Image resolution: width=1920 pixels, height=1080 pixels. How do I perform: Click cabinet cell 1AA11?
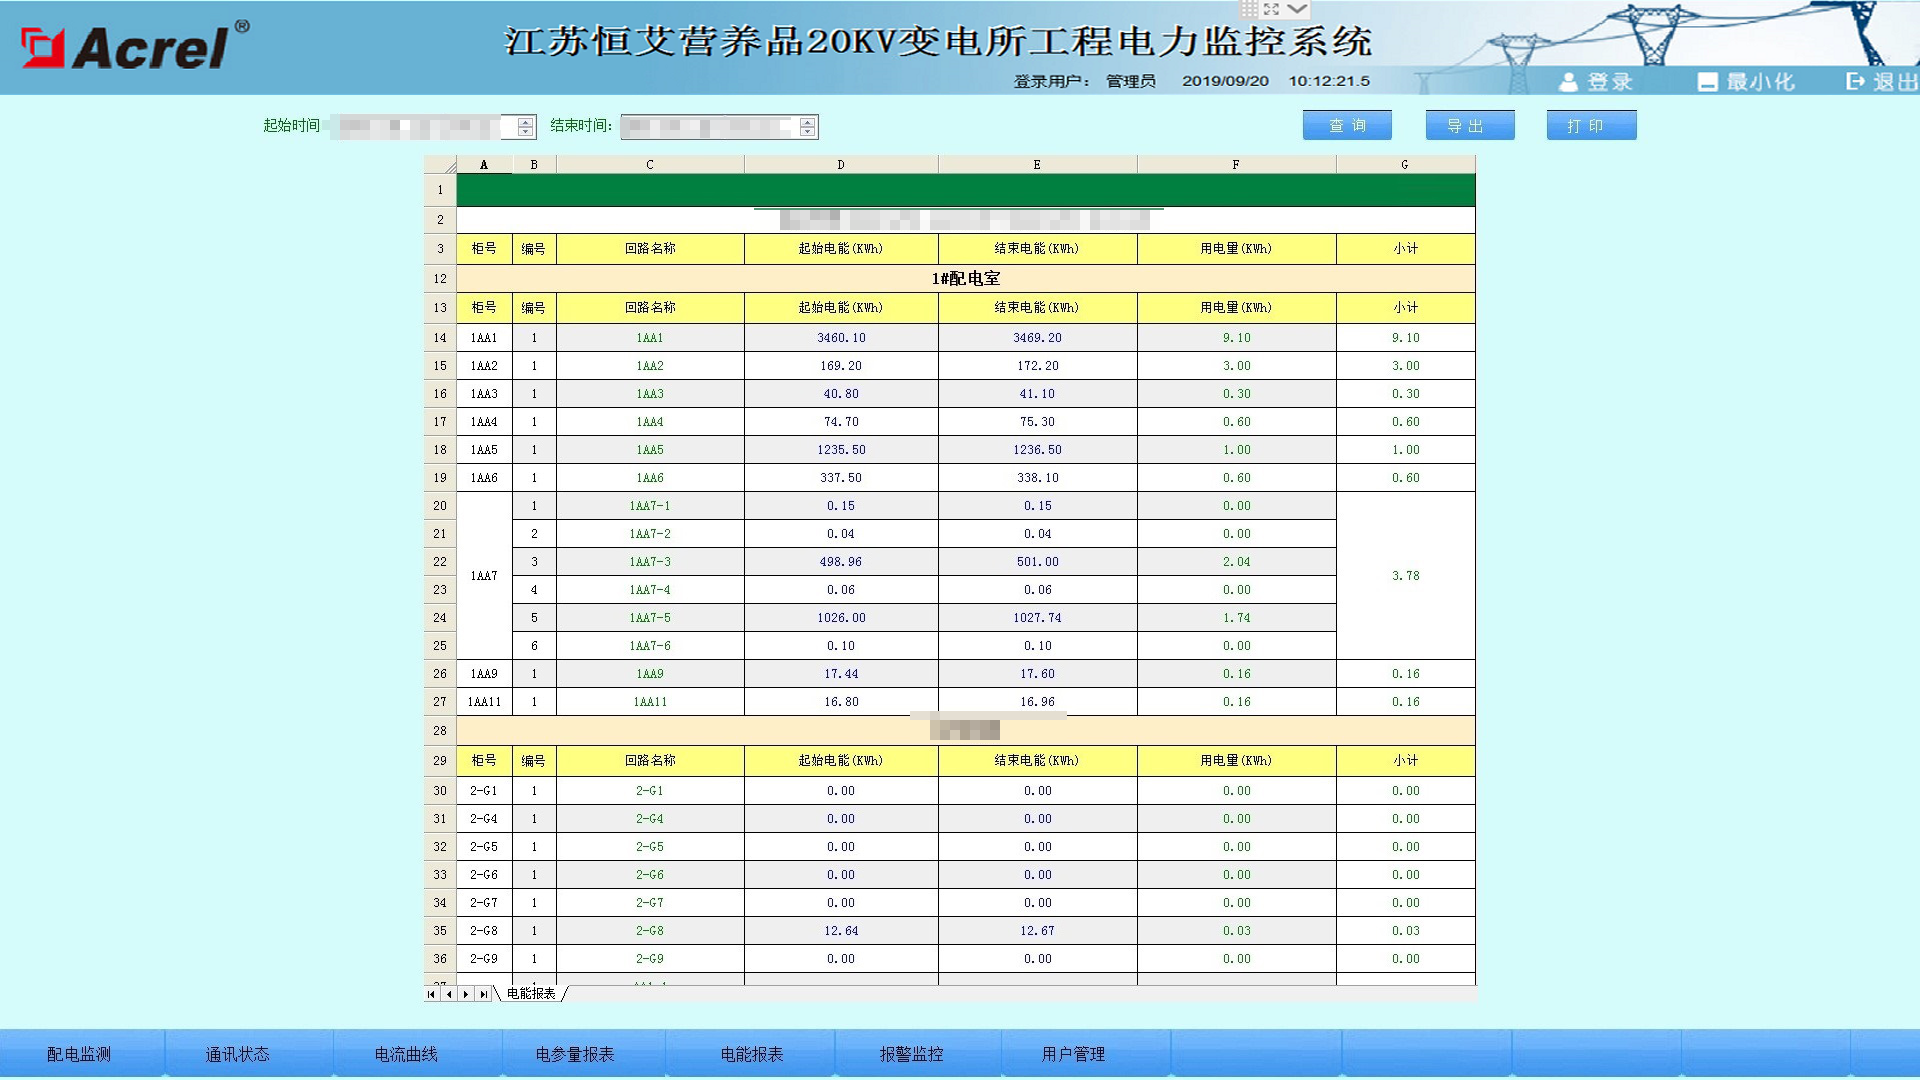(484, 702)
